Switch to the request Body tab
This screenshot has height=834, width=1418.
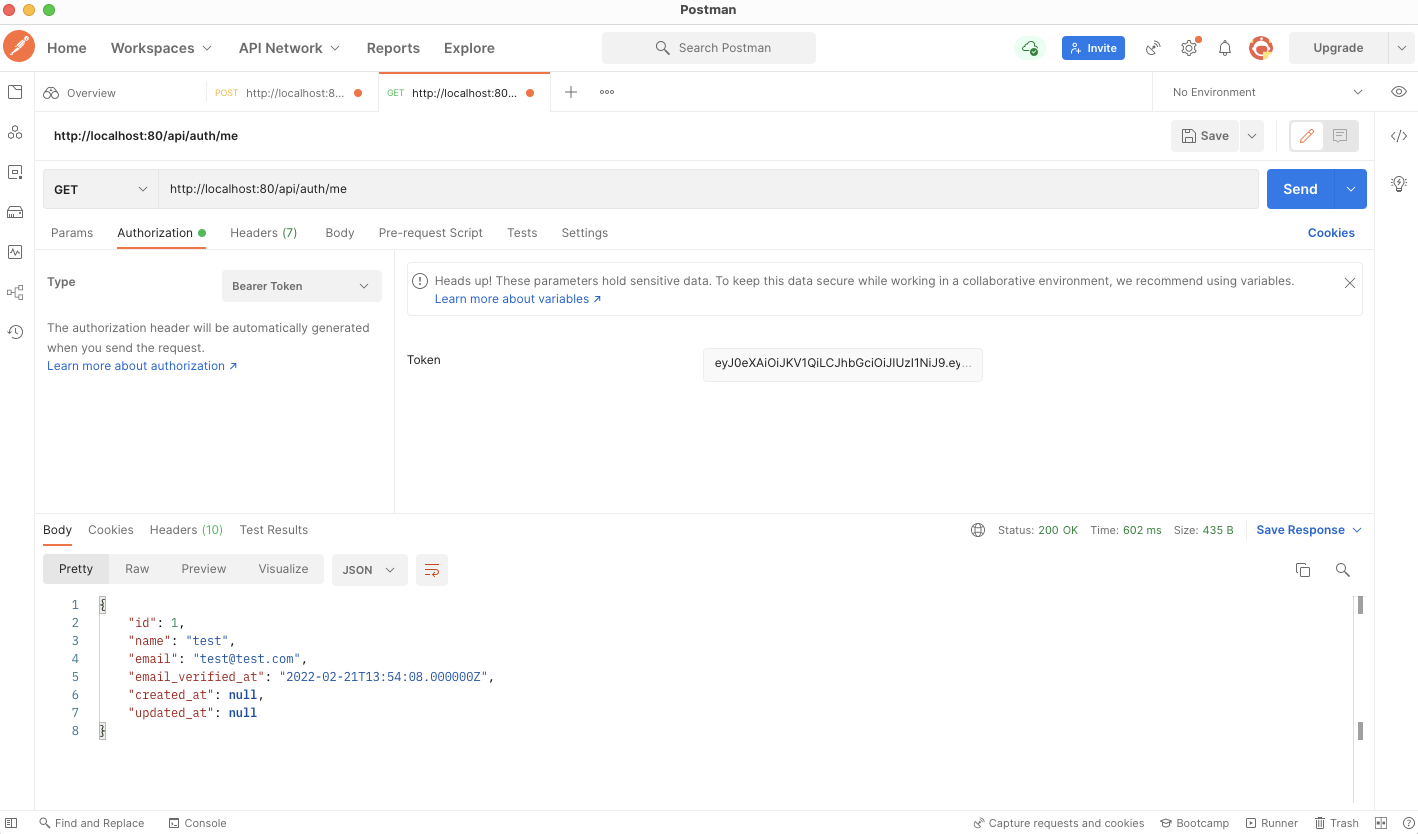tap(340, 233)
